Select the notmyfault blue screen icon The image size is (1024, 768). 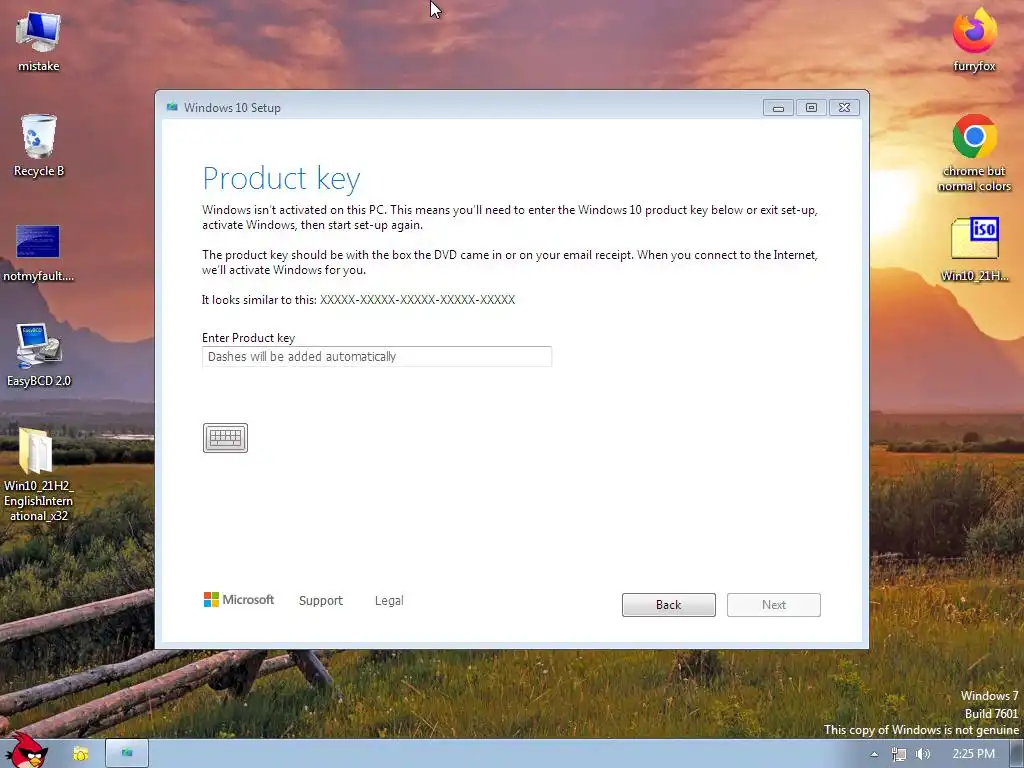38,253
